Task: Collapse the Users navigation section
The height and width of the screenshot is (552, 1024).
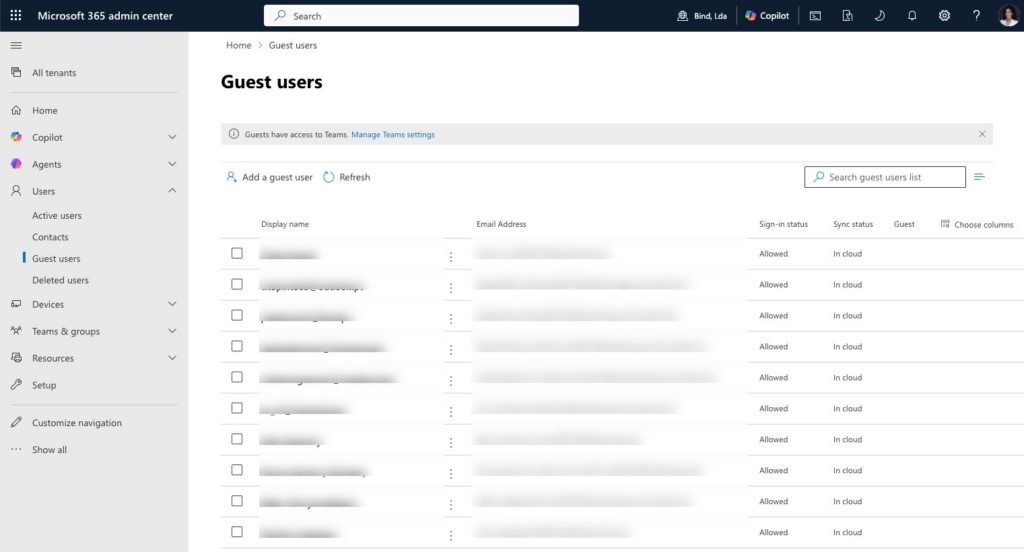Action: (x=172, y=191)
